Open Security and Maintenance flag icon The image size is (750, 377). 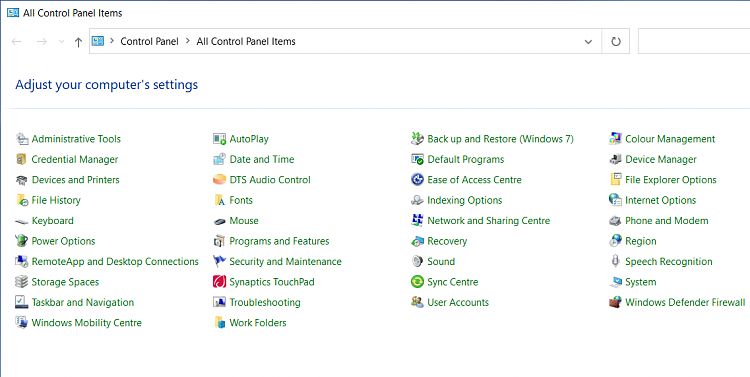[x=220, y=262]
